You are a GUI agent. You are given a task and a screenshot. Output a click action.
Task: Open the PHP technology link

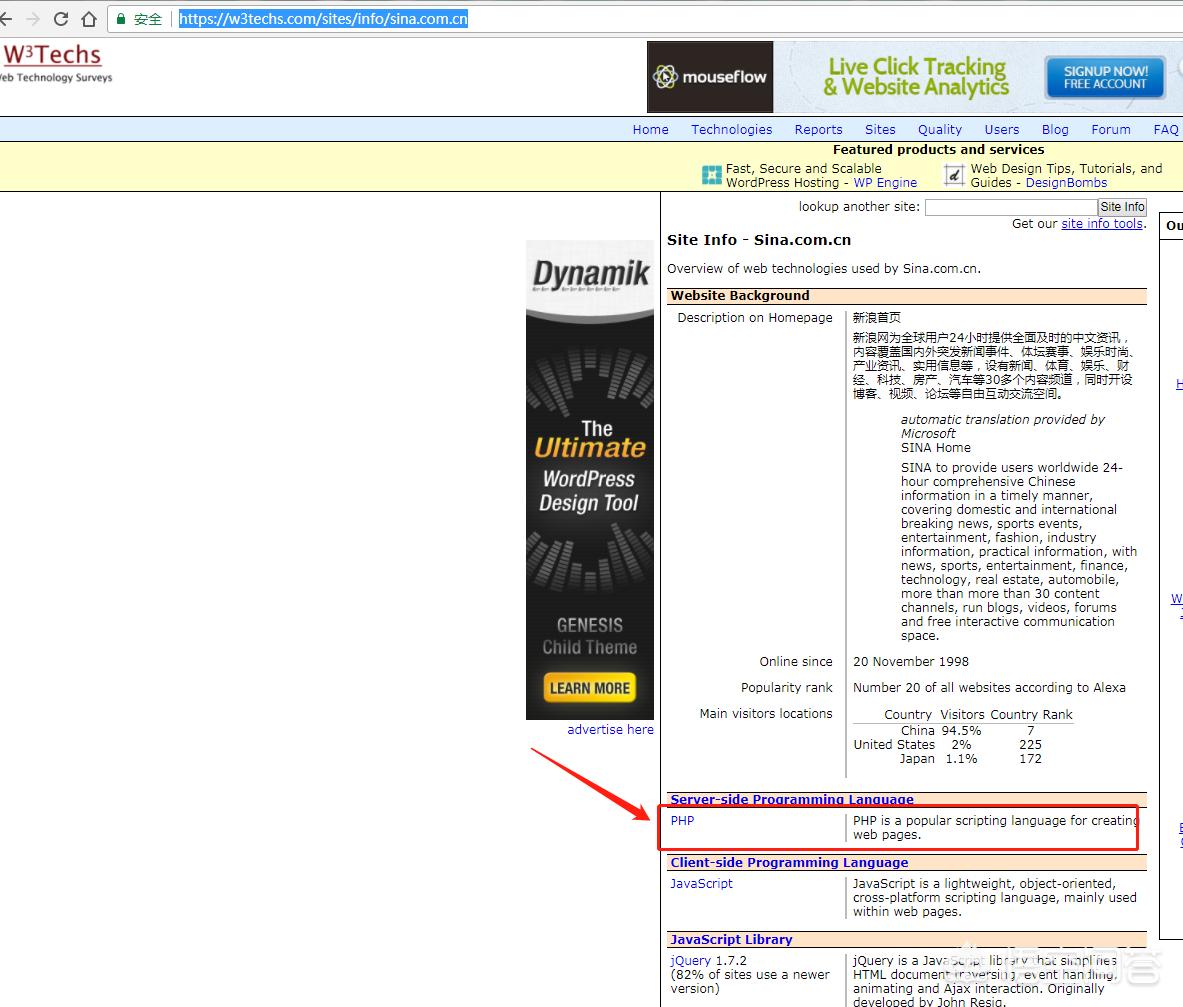[682, 821]
